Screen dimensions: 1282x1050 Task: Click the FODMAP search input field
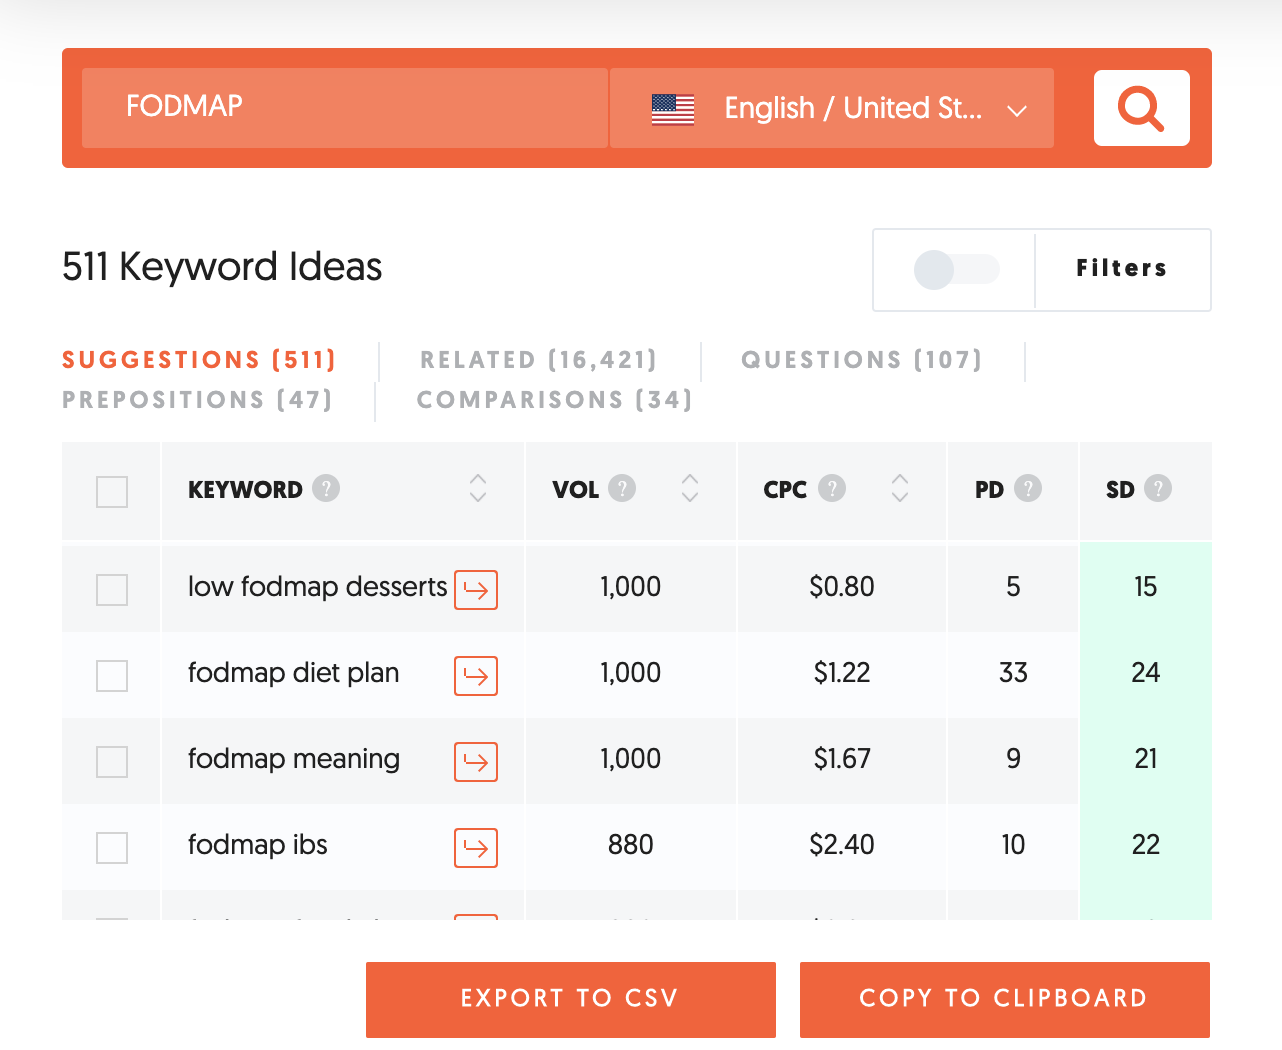[344, 108]
